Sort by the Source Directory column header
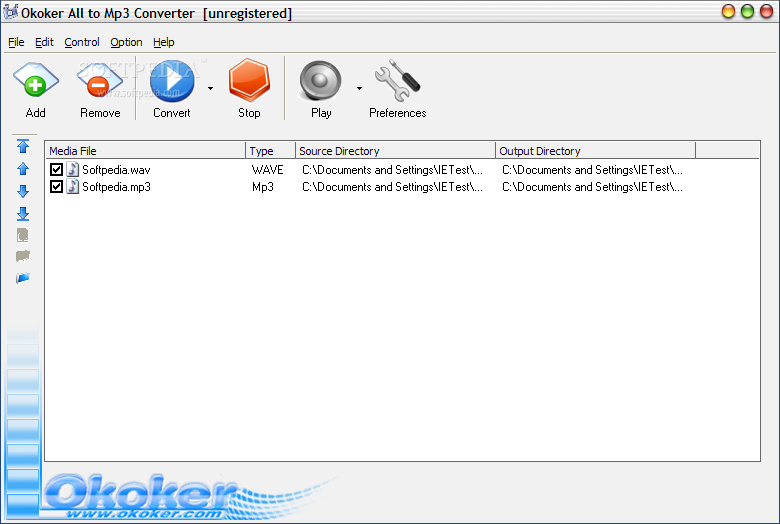This screenshot has height=524, width=780. pyautogui.click(x=395, y=151)
